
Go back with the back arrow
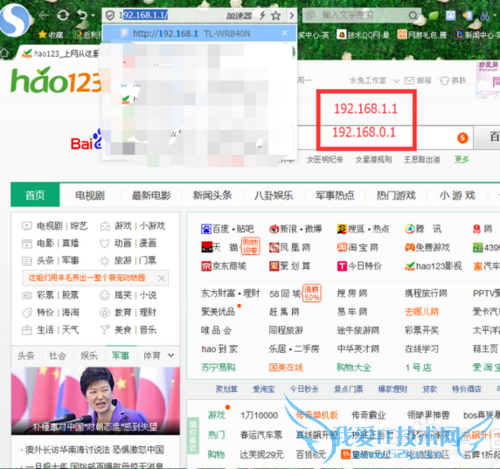(x=43, y=15)
